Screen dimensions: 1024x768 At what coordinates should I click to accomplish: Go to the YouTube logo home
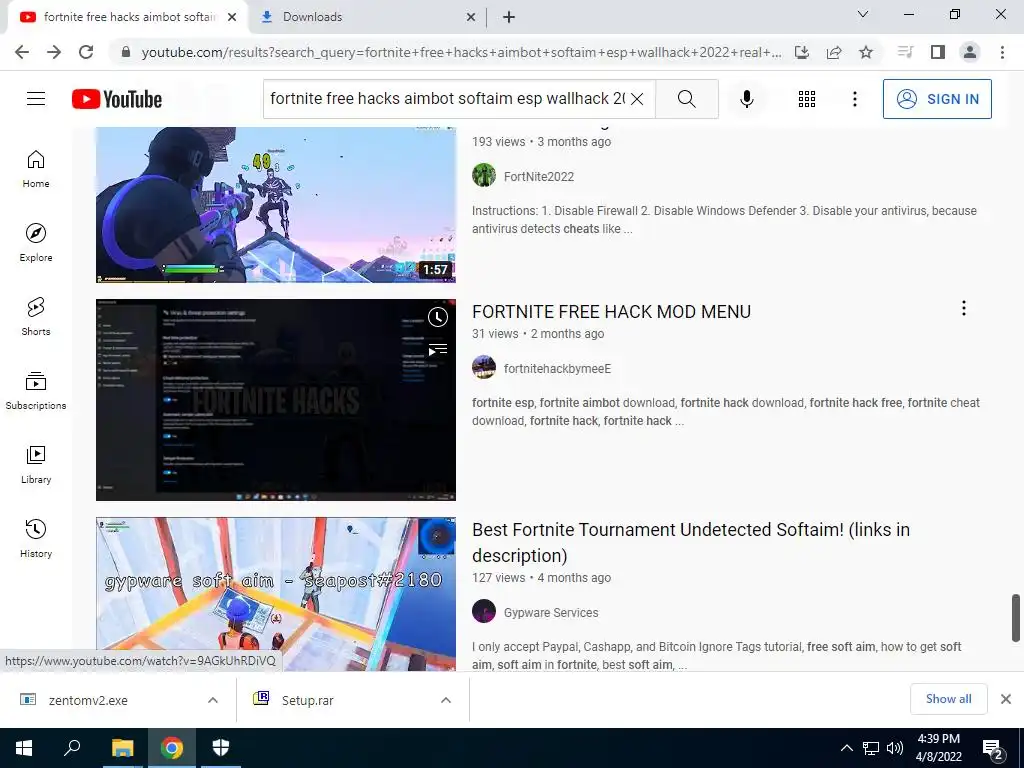pyautogui.click(x=117, y=99)
